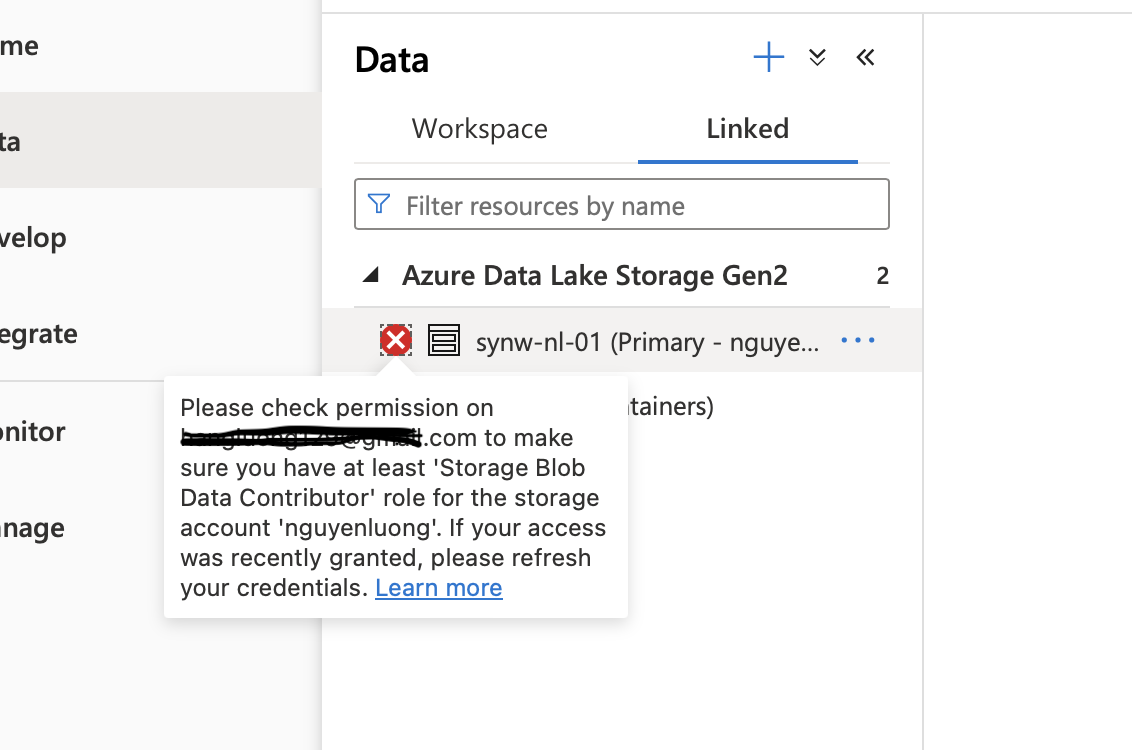Open the Learn more link in the tooltip

tap(439, 588)
